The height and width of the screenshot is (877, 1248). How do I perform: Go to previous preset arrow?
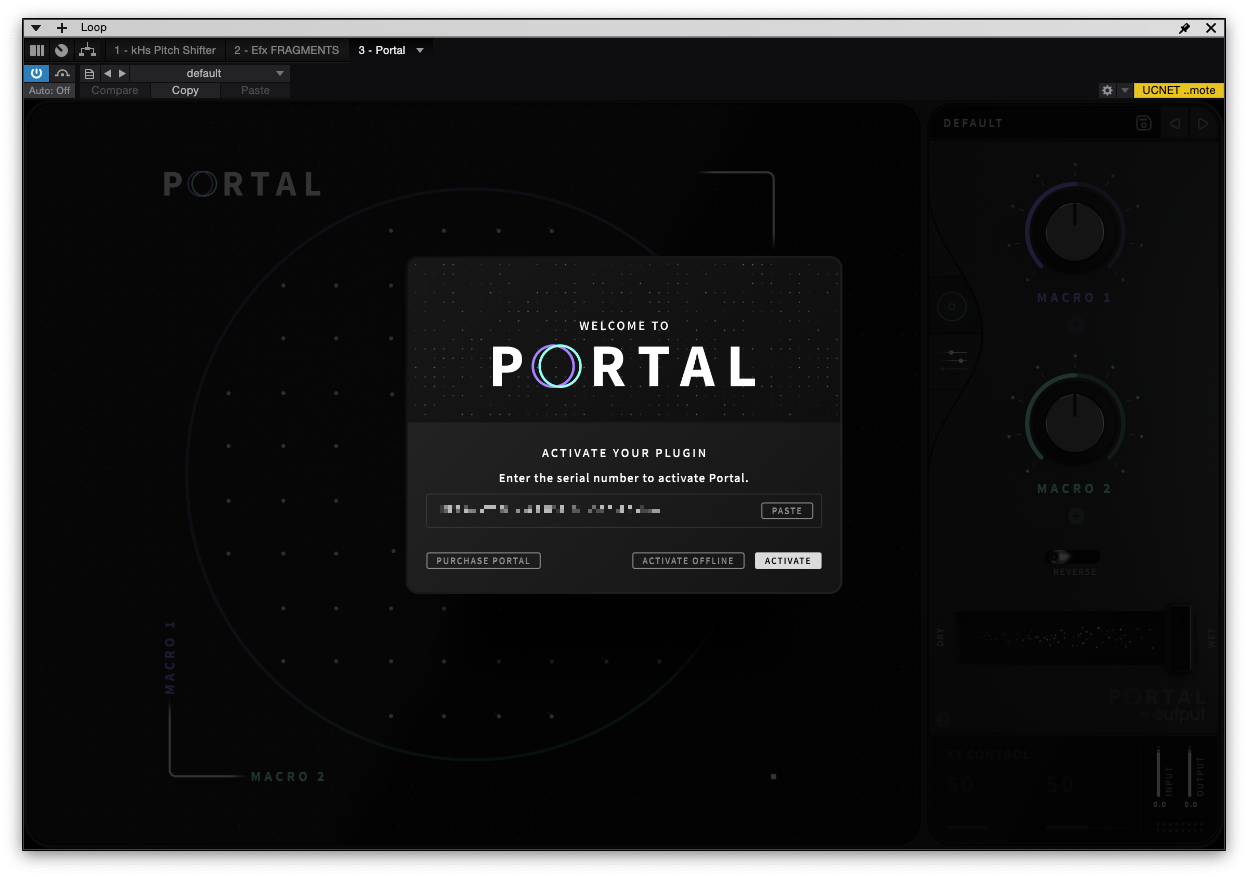[x=108, y=73]
